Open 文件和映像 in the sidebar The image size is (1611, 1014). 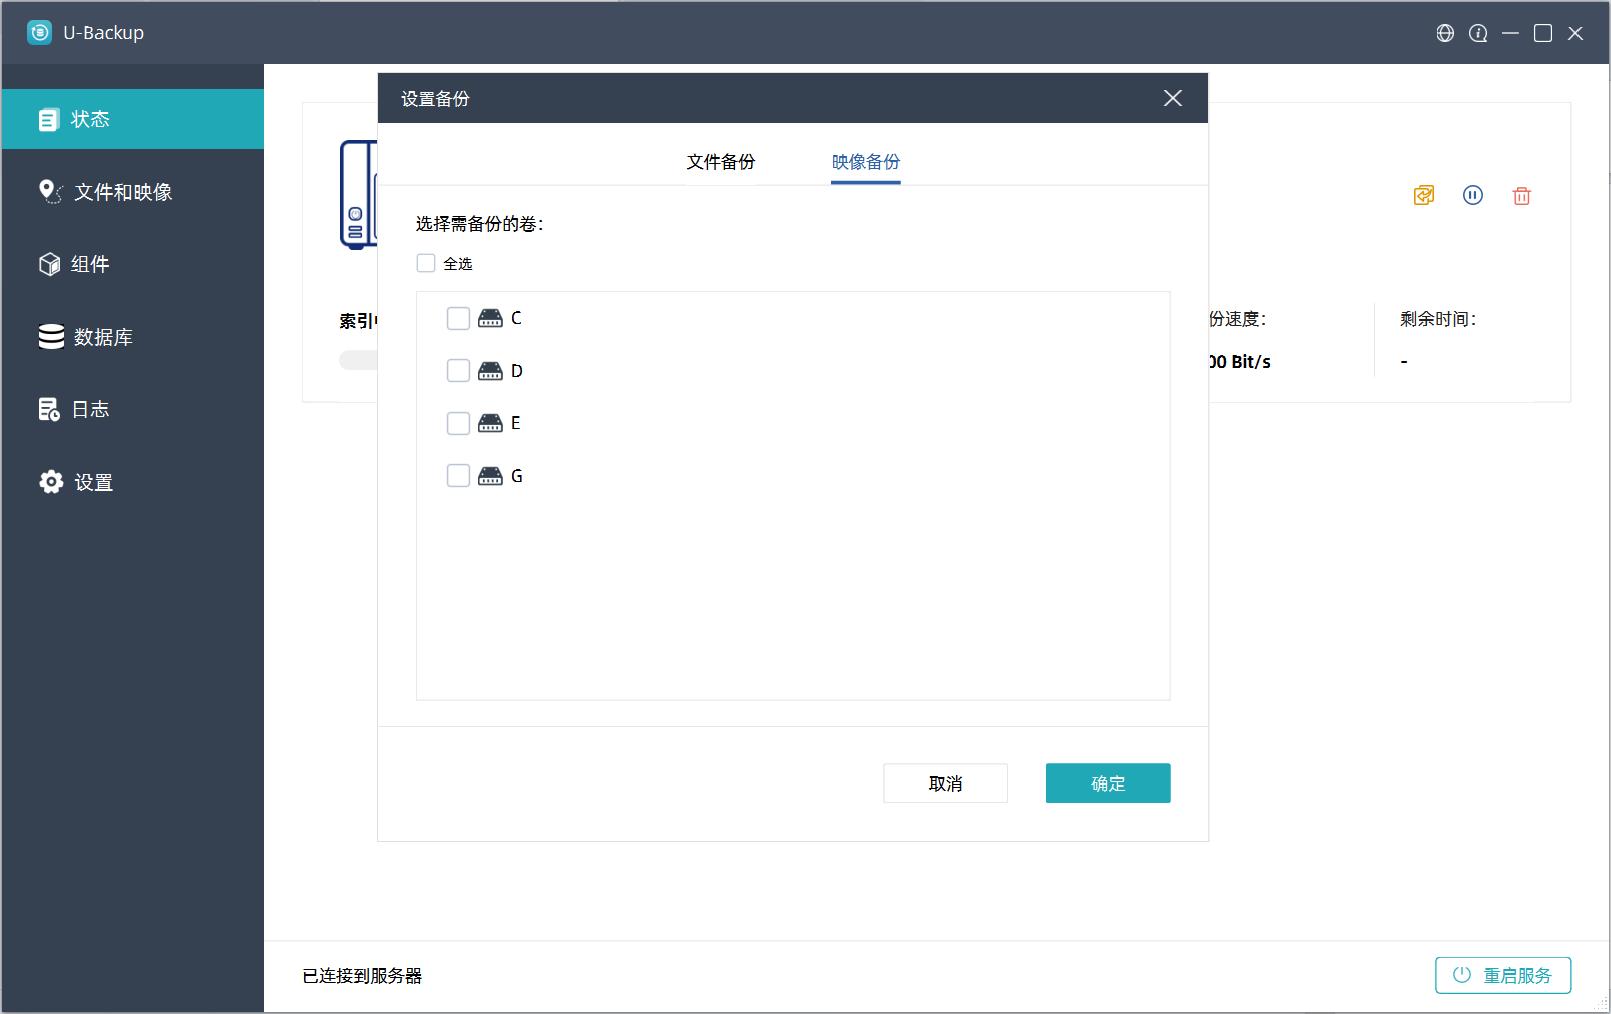(122, 192)
